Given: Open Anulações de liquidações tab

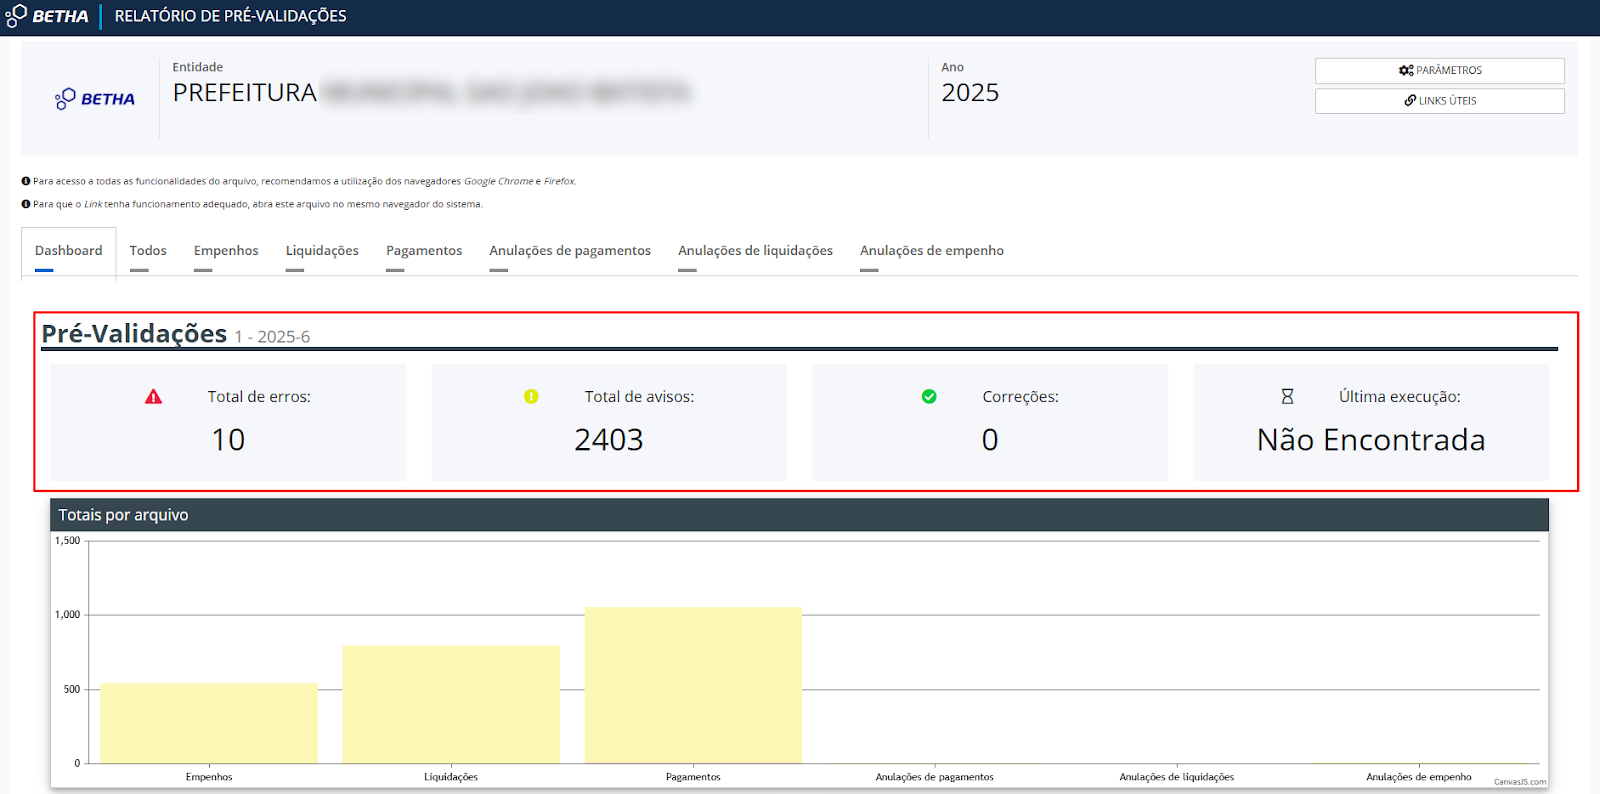Looking at the screenshot, I should [755, 251].
